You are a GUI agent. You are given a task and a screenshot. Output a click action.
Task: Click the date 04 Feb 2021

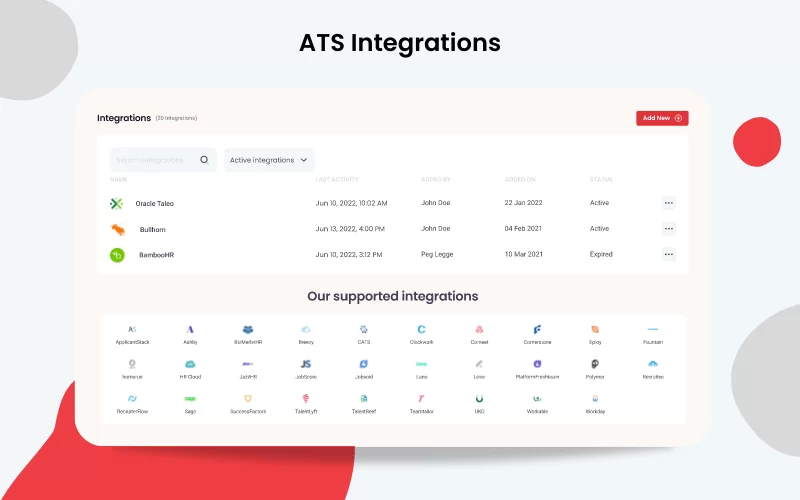click(x=523, y=229)
